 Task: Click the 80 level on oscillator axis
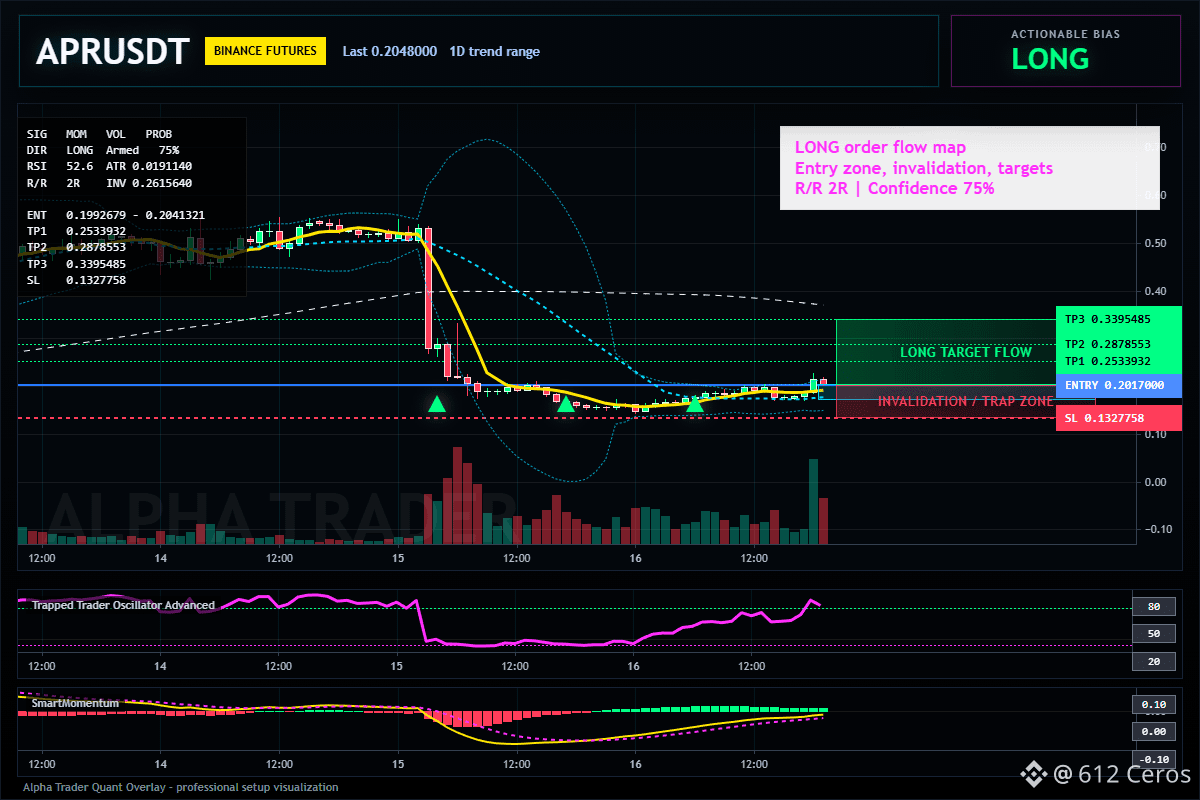click(x=1153, y=606)
